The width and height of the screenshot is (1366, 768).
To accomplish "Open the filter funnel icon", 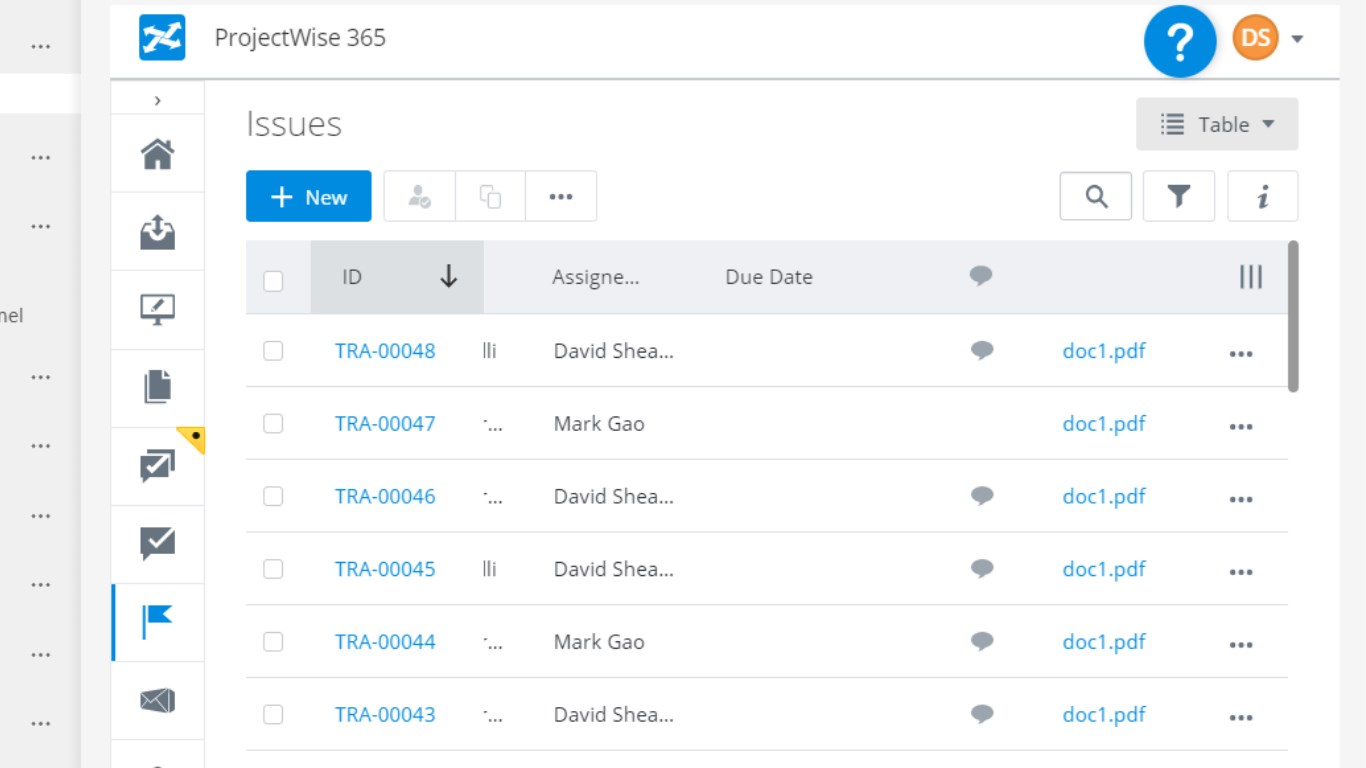I will tap(1179, 197).
